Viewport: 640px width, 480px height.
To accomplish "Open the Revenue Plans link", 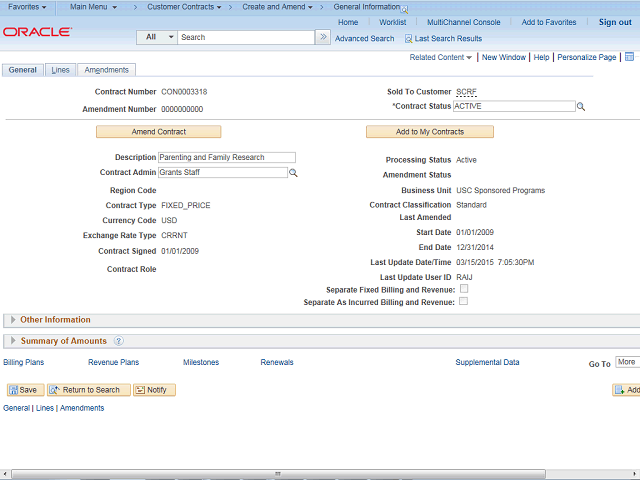I will click(113, 362).
